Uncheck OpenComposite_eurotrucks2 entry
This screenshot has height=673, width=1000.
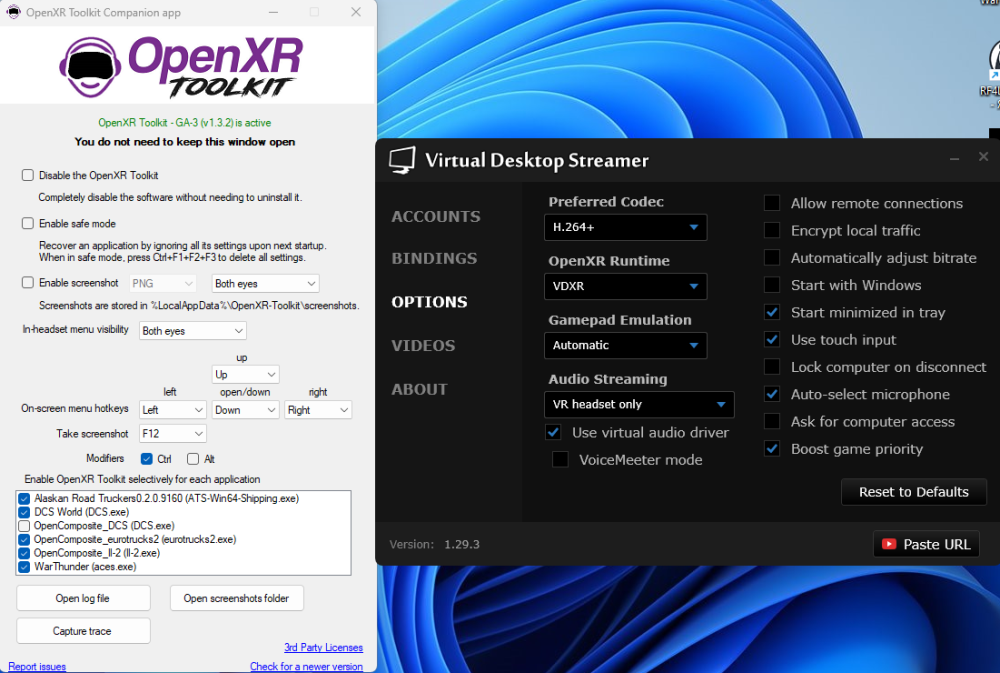click(24, 539)
